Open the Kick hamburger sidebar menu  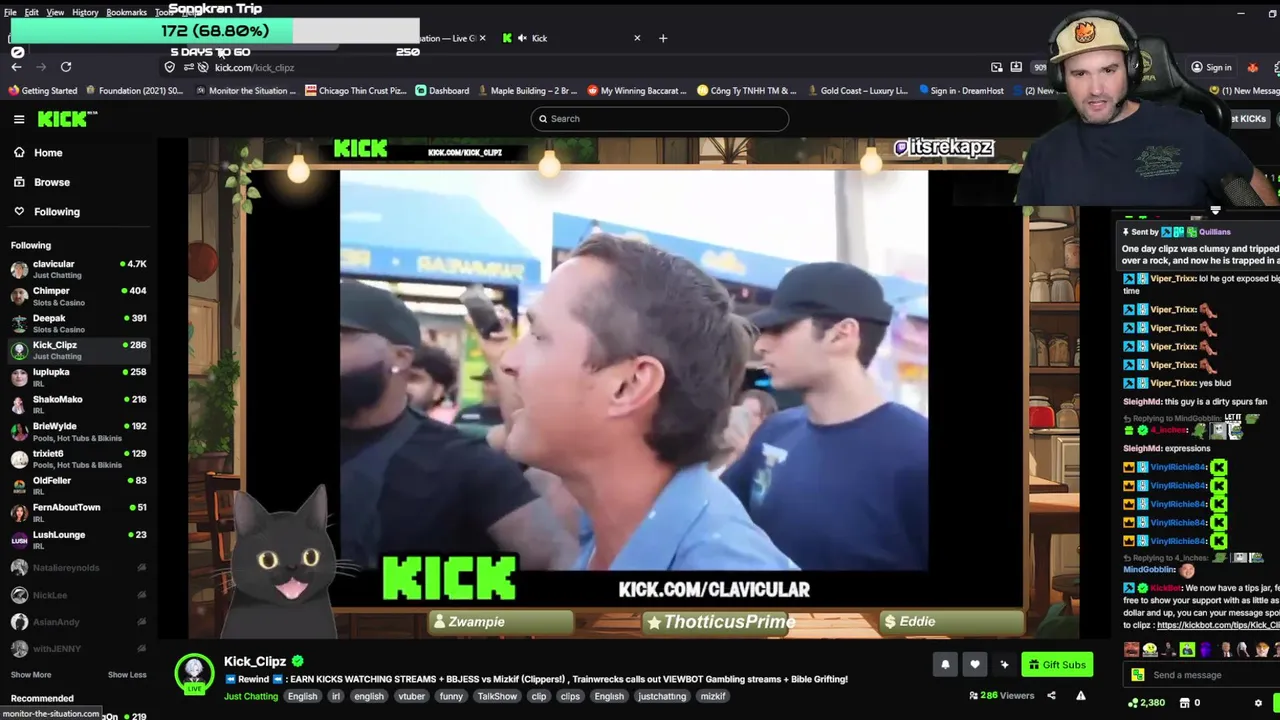coord(19,119)
